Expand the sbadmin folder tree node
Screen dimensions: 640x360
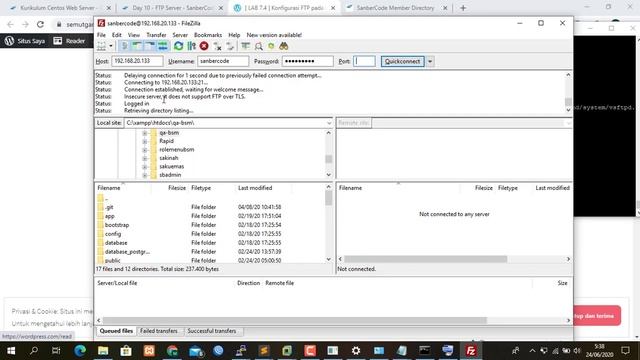click(x=144, y=175)
